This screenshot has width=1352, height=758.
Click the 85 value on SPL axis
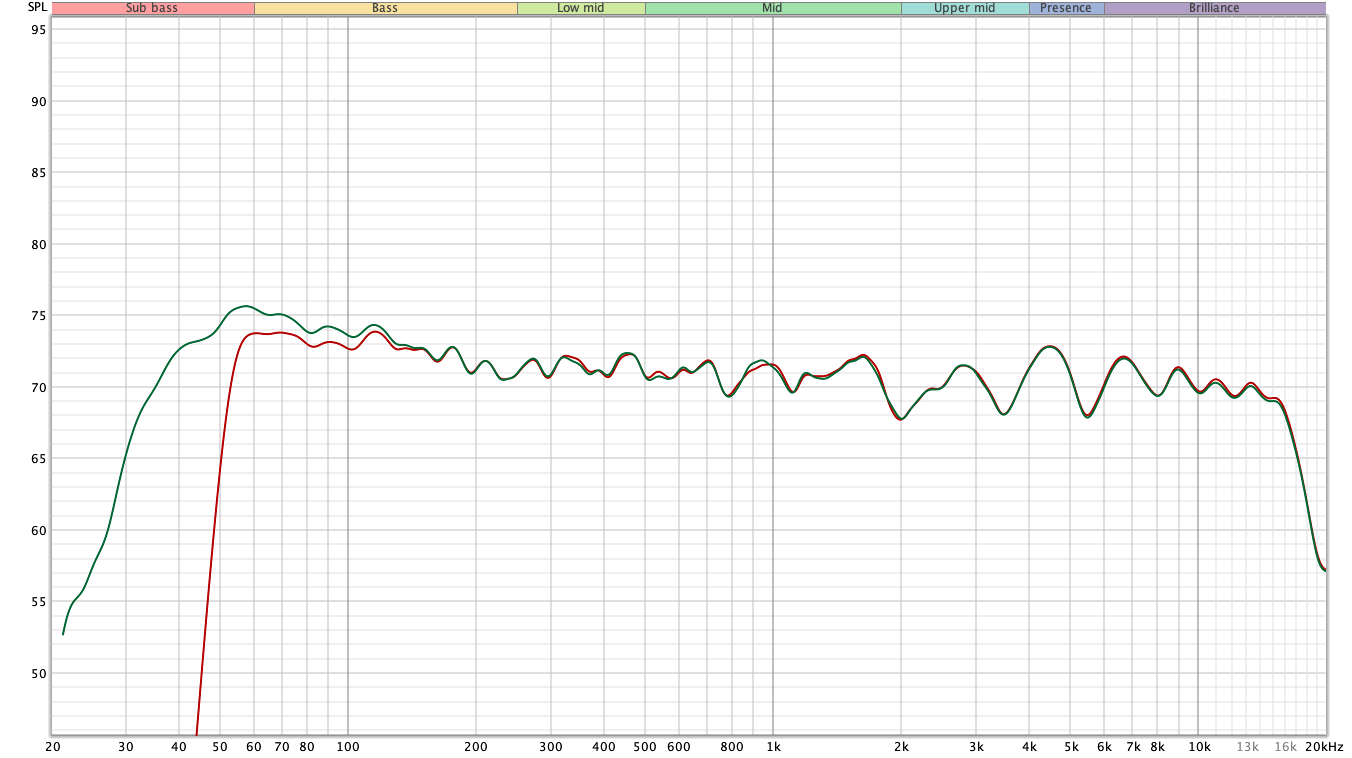[37, 172]
